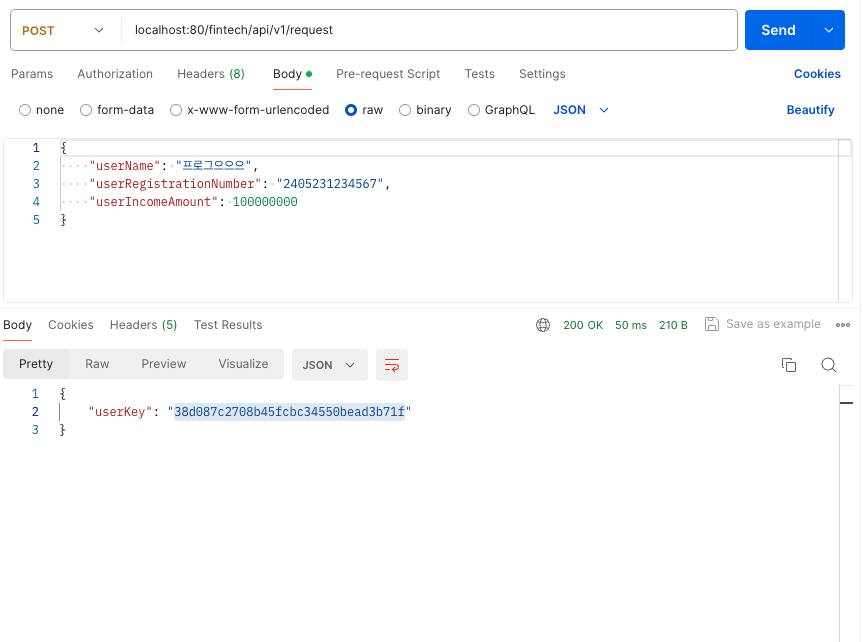Click the response scrollbar marker

(x=846, y=403)
